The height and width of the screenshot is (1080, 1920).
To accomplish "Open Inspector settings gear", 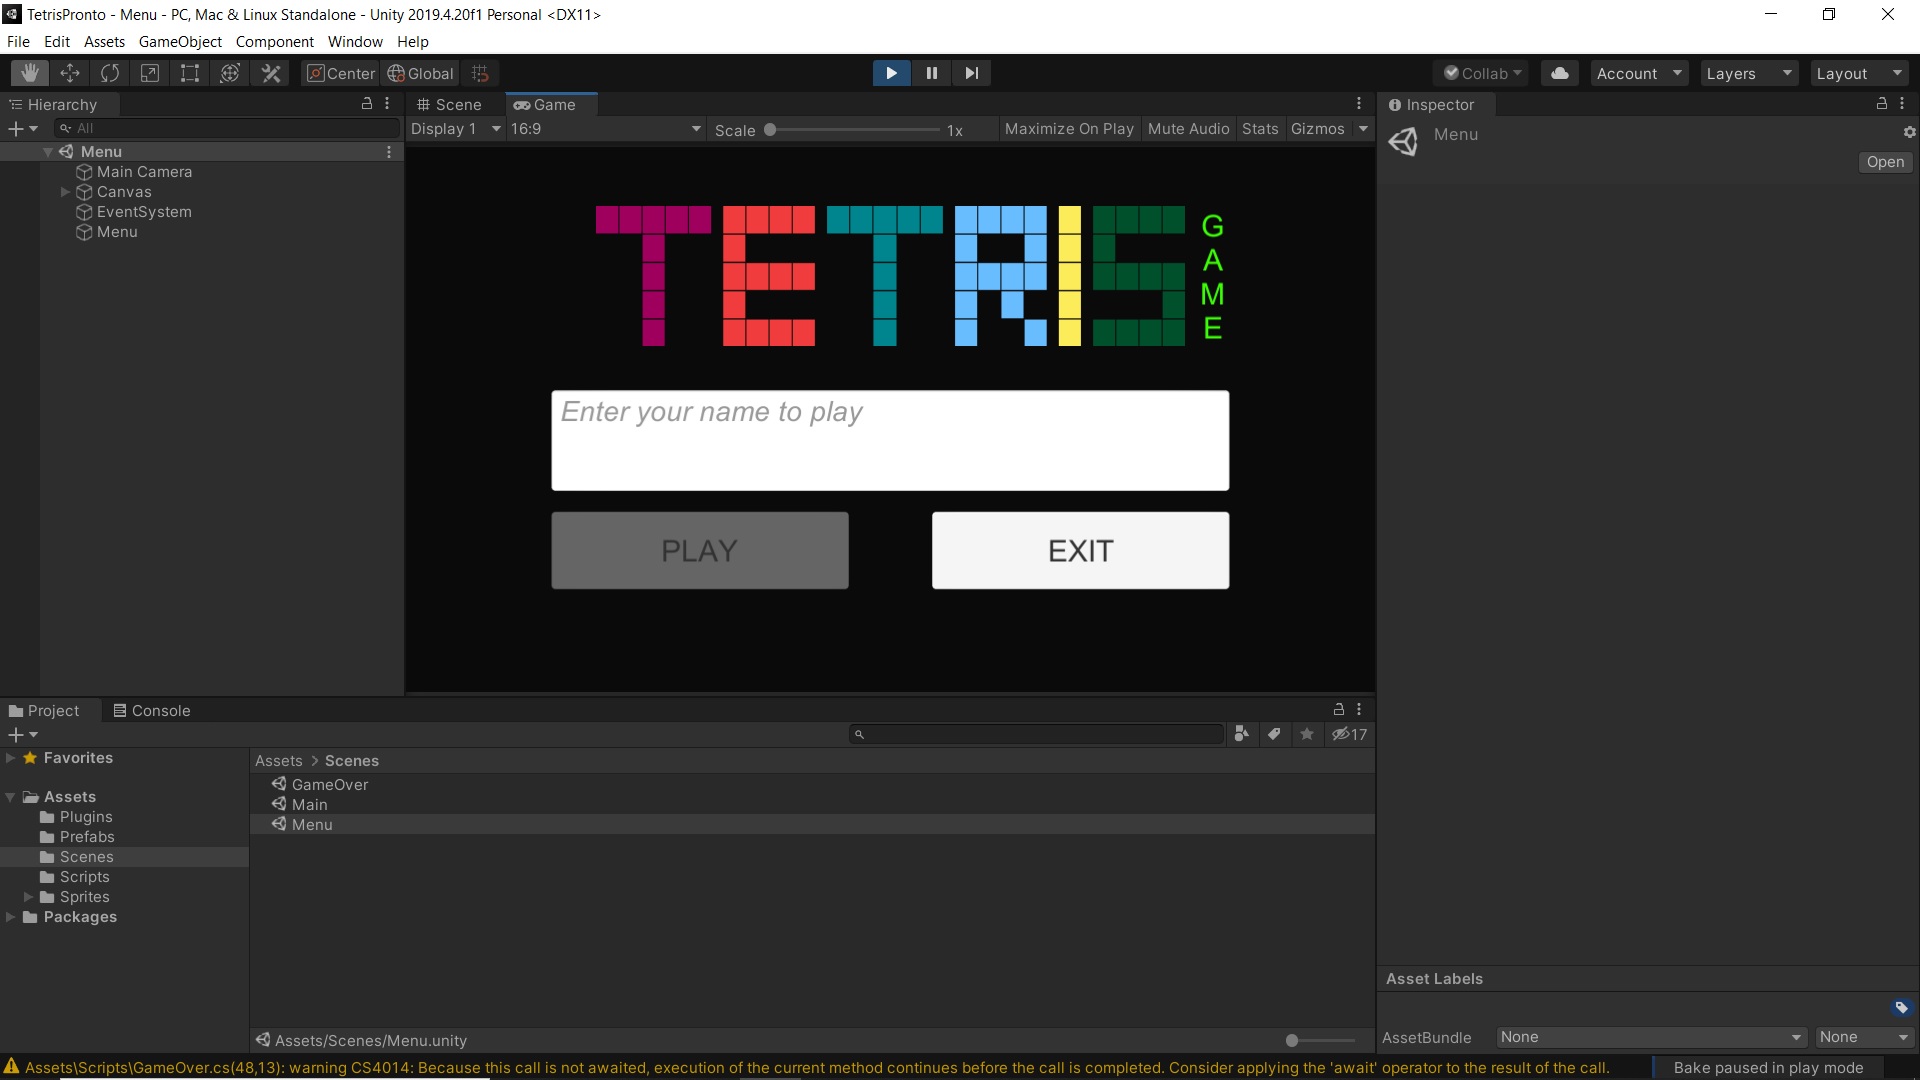I will pyautogui.click(x=1909, y=132).
